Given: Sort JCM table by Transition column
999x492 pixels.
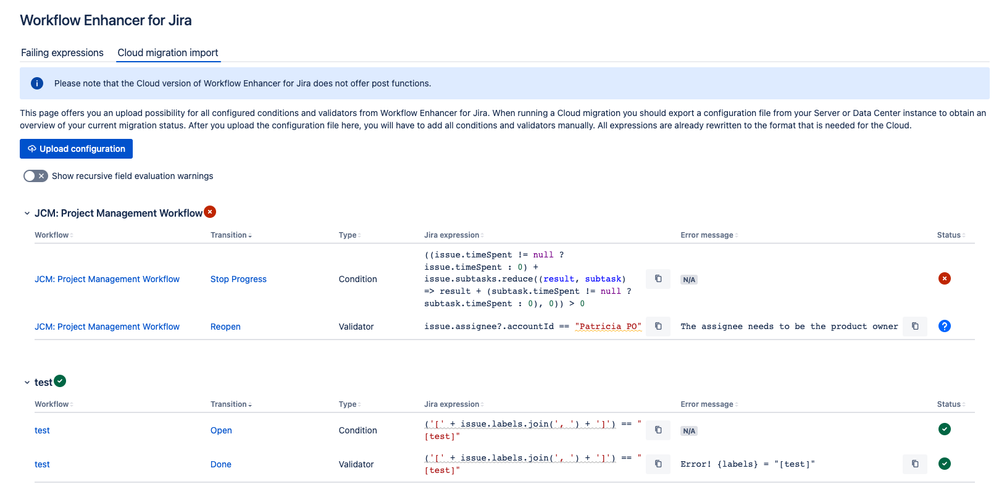Looking at the screenshot, I should 231,235.
